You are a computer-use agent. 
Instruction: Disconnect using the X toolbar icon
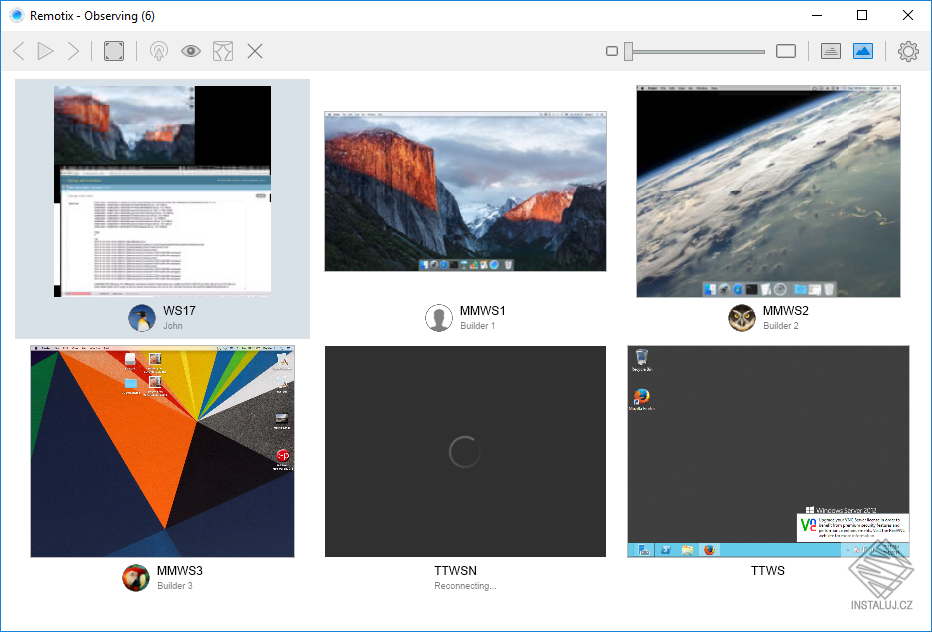[x=255, y=51]
